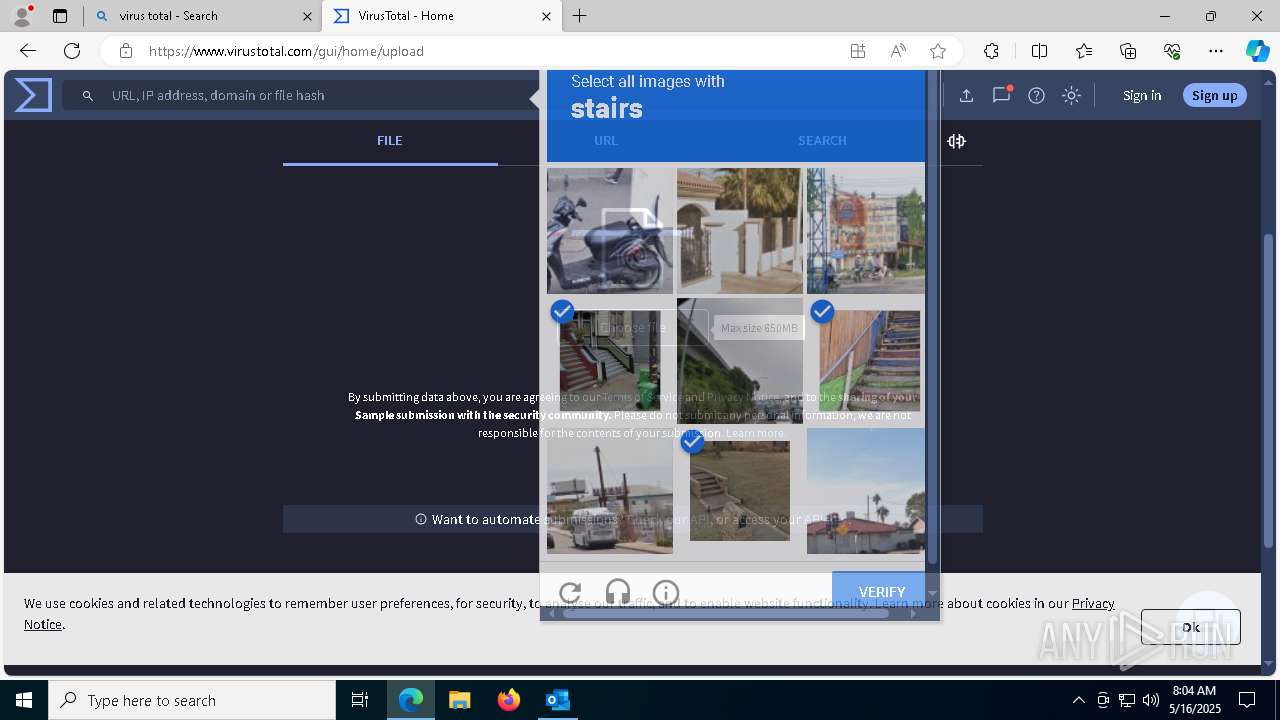The width and height of the screenshot is (1280, 720).
Task: Select the motorcycle captcha image
Action: click(610, 231)
